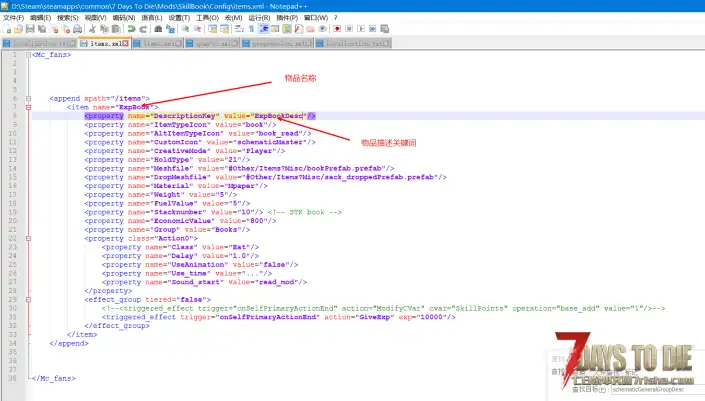
Task: Run macro multiple times icon
Action: 372,29
